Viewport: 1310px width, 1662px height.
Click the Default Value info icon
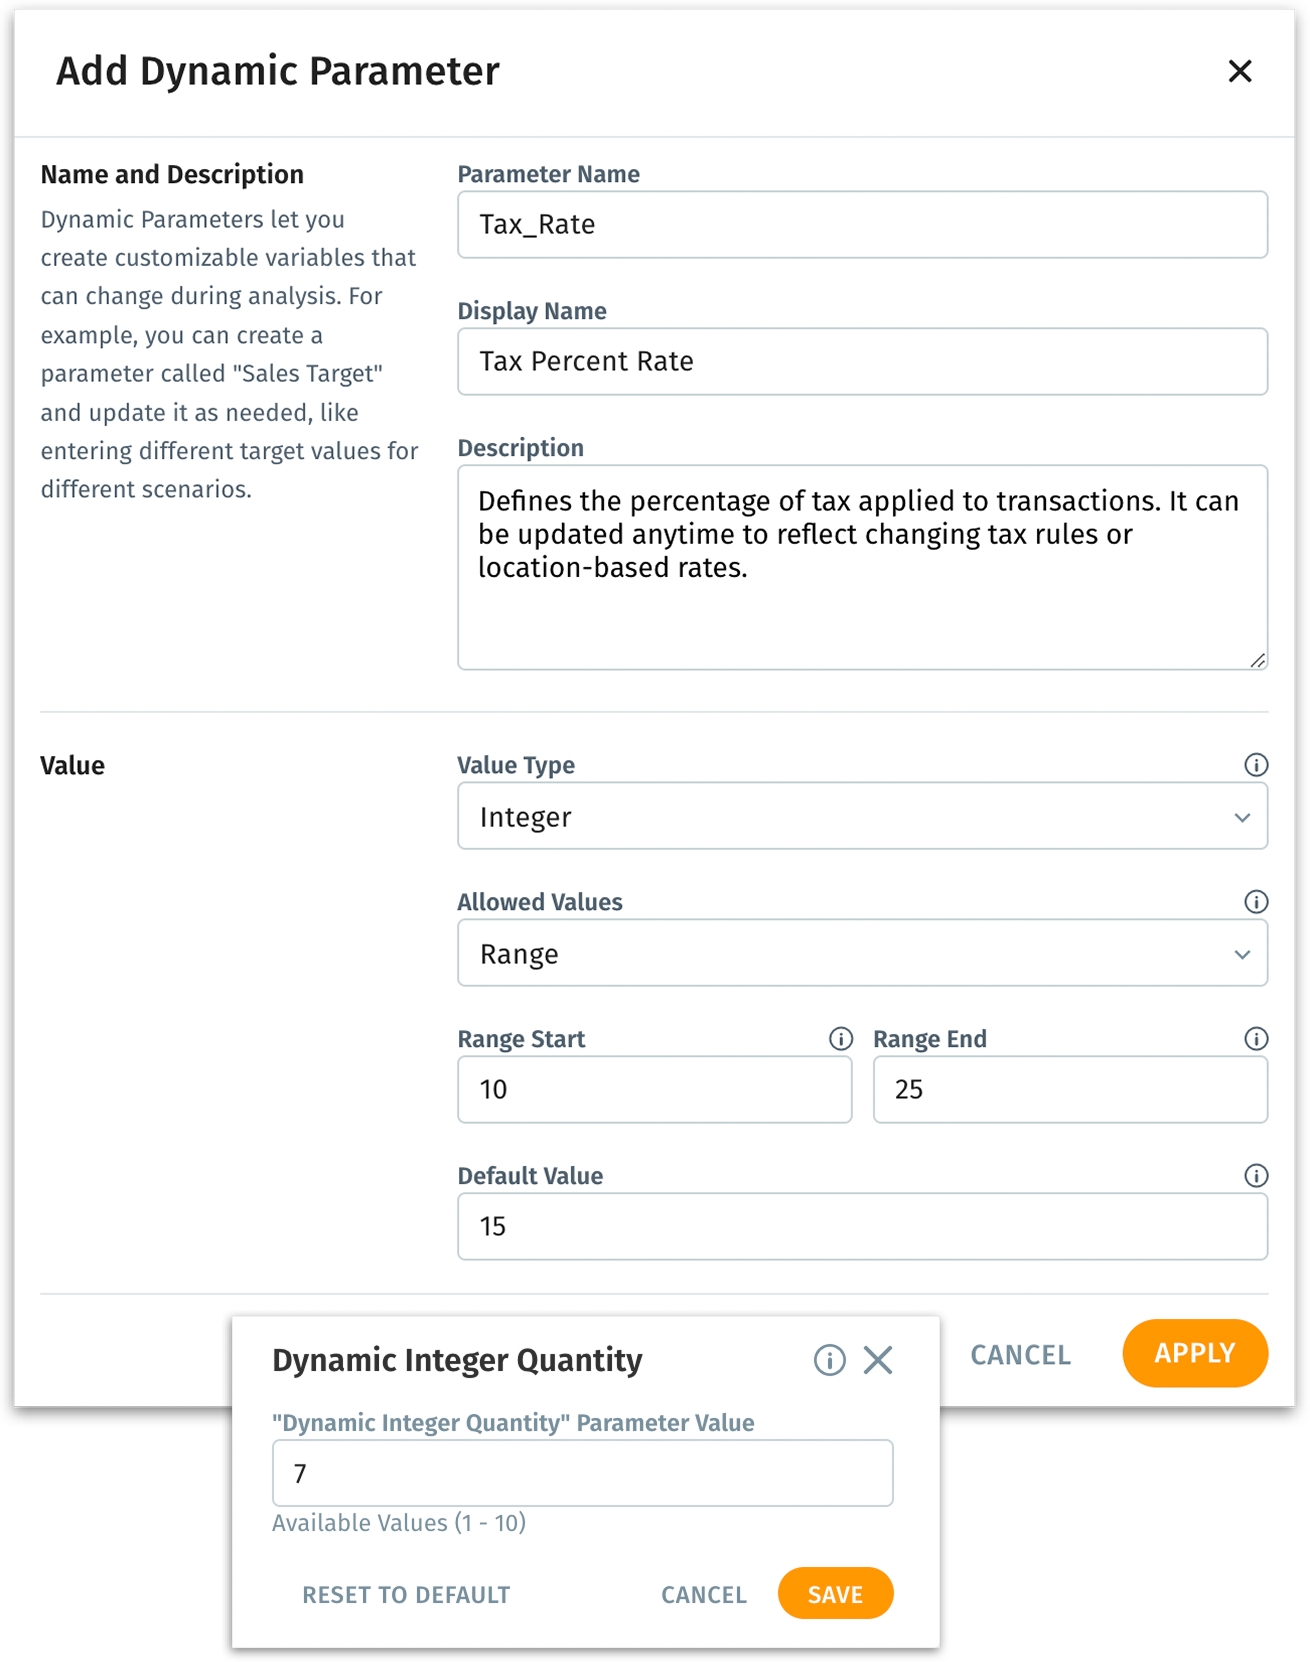tap(1256, 1176)
